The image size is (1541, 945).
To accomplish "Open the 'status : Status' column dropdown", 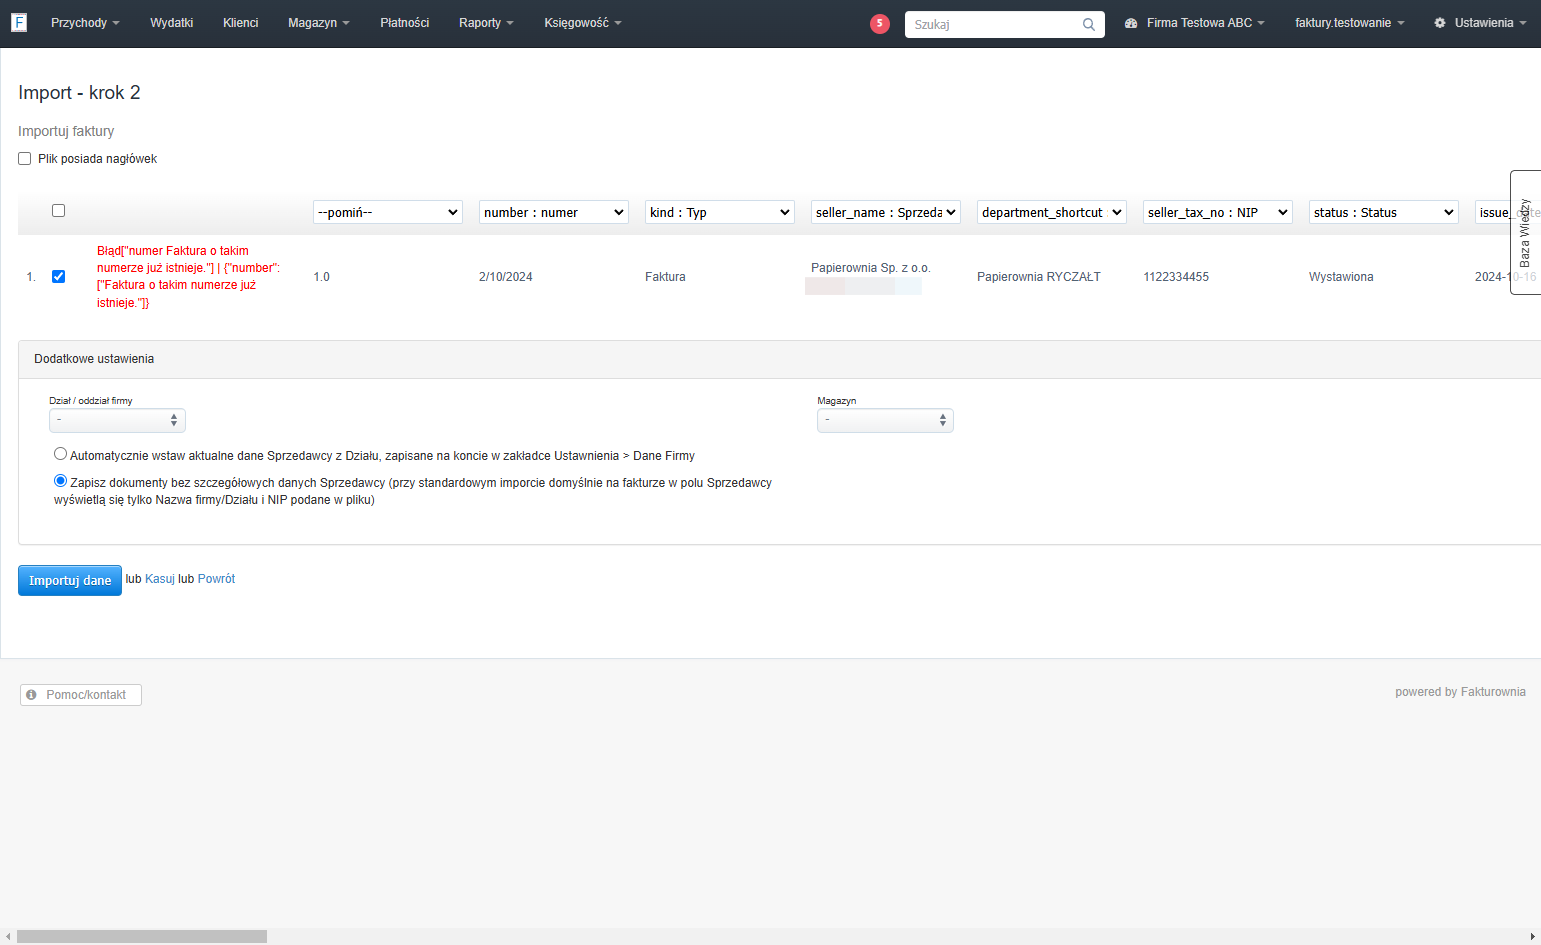I will 1384,212.
